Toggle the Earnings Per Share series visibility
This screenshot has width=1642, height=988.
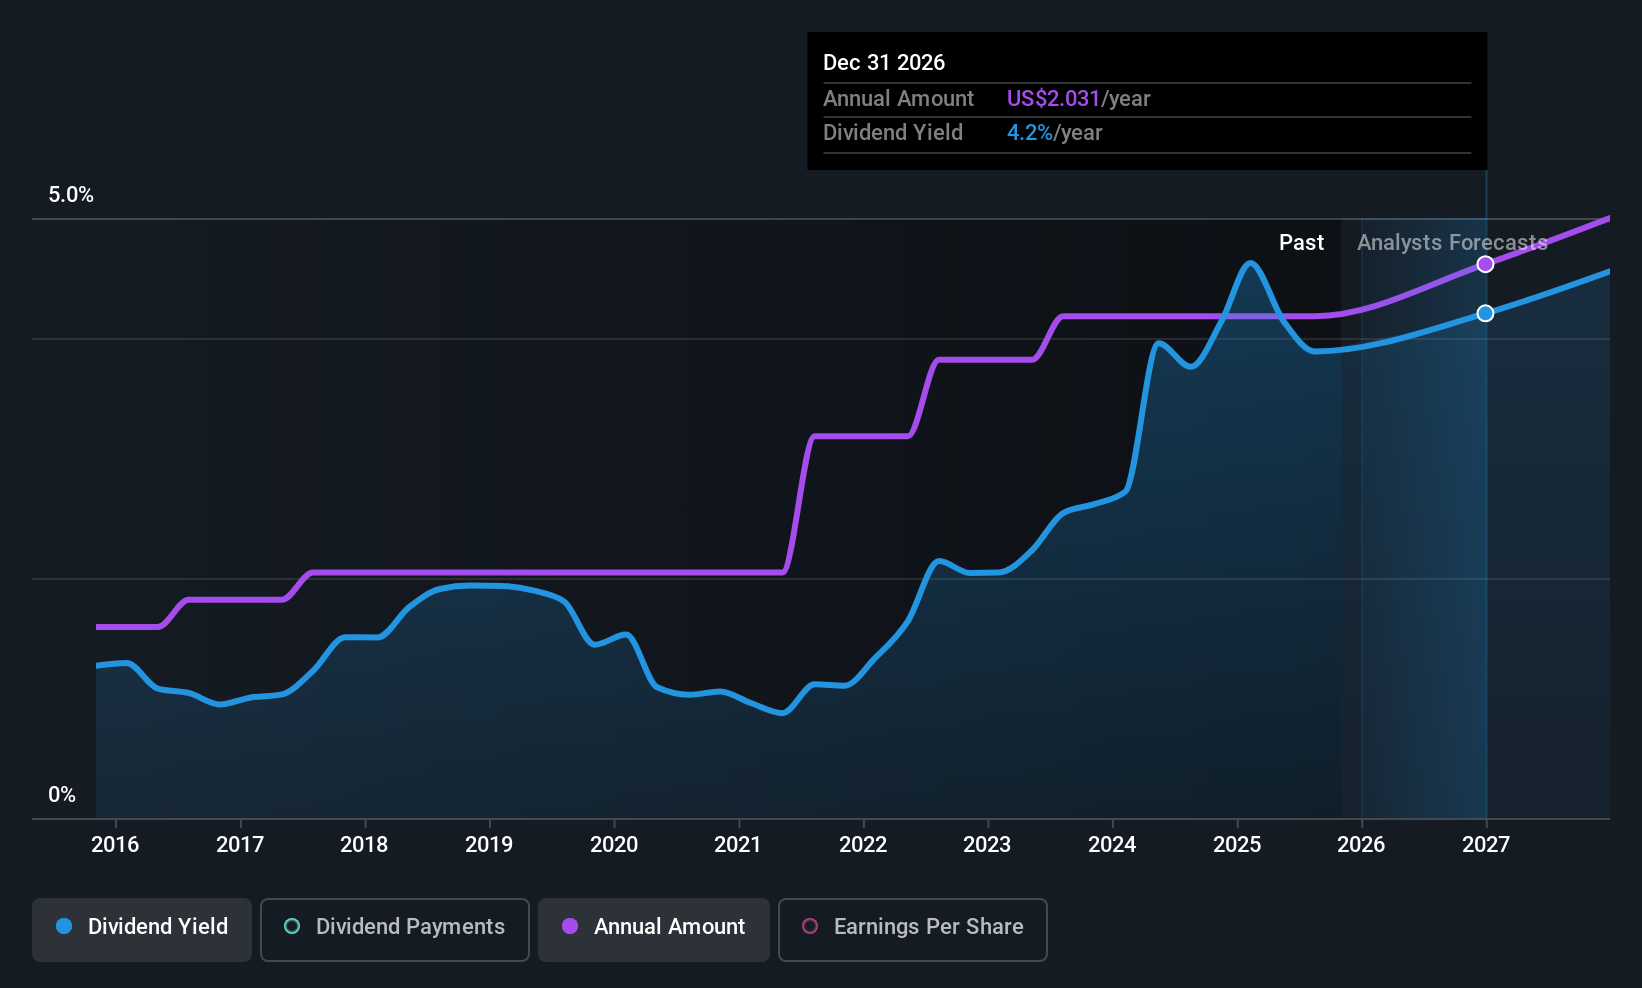pyautogui.click(x=911, y=929)
